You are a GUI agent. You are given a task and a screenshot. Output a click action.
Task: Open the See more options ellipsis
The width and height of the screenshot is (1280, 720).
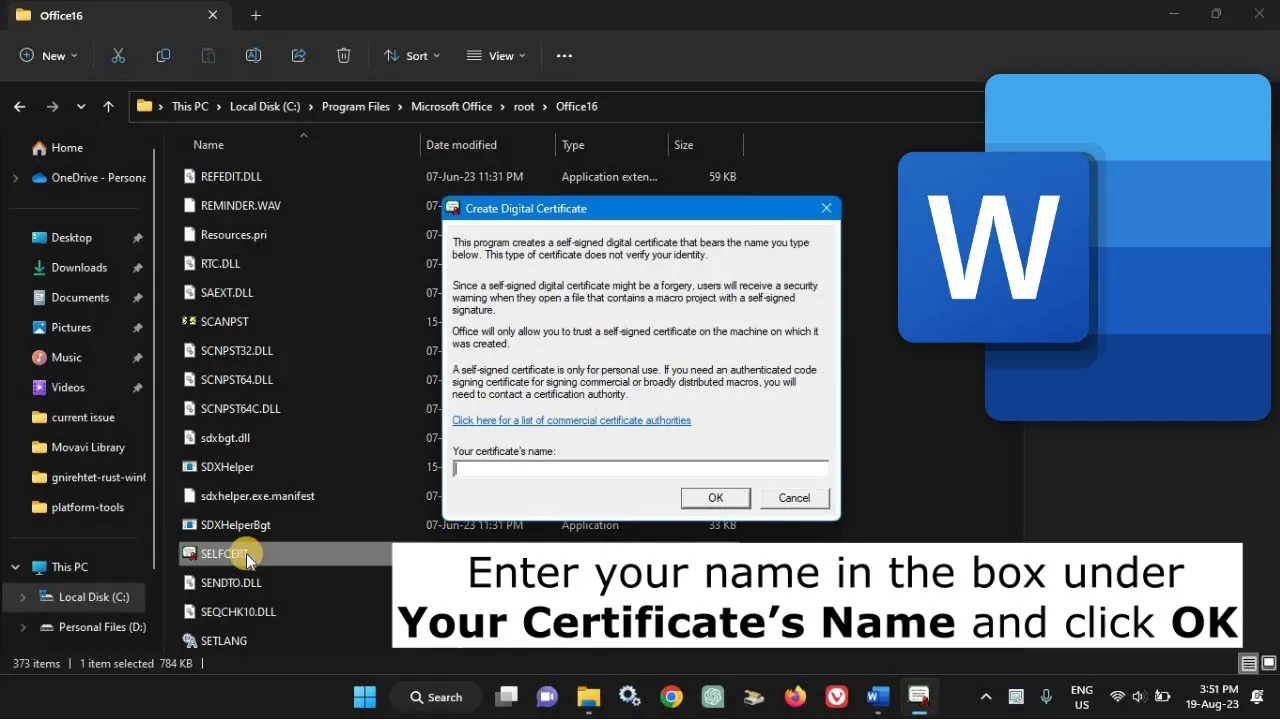tap(564, 56)
